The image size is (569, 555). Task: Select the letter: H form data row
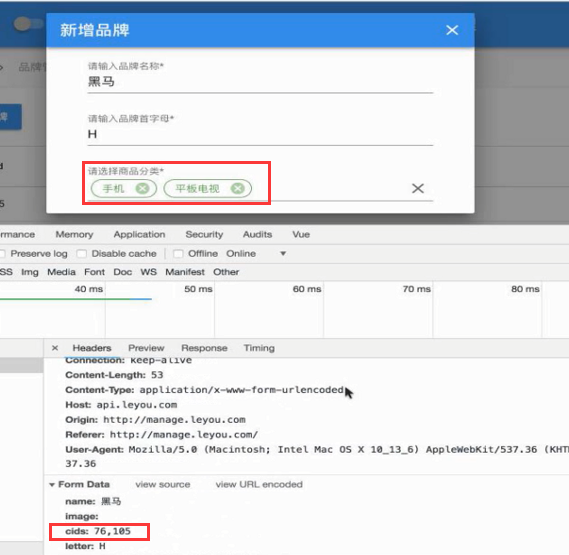pos(85,546)
